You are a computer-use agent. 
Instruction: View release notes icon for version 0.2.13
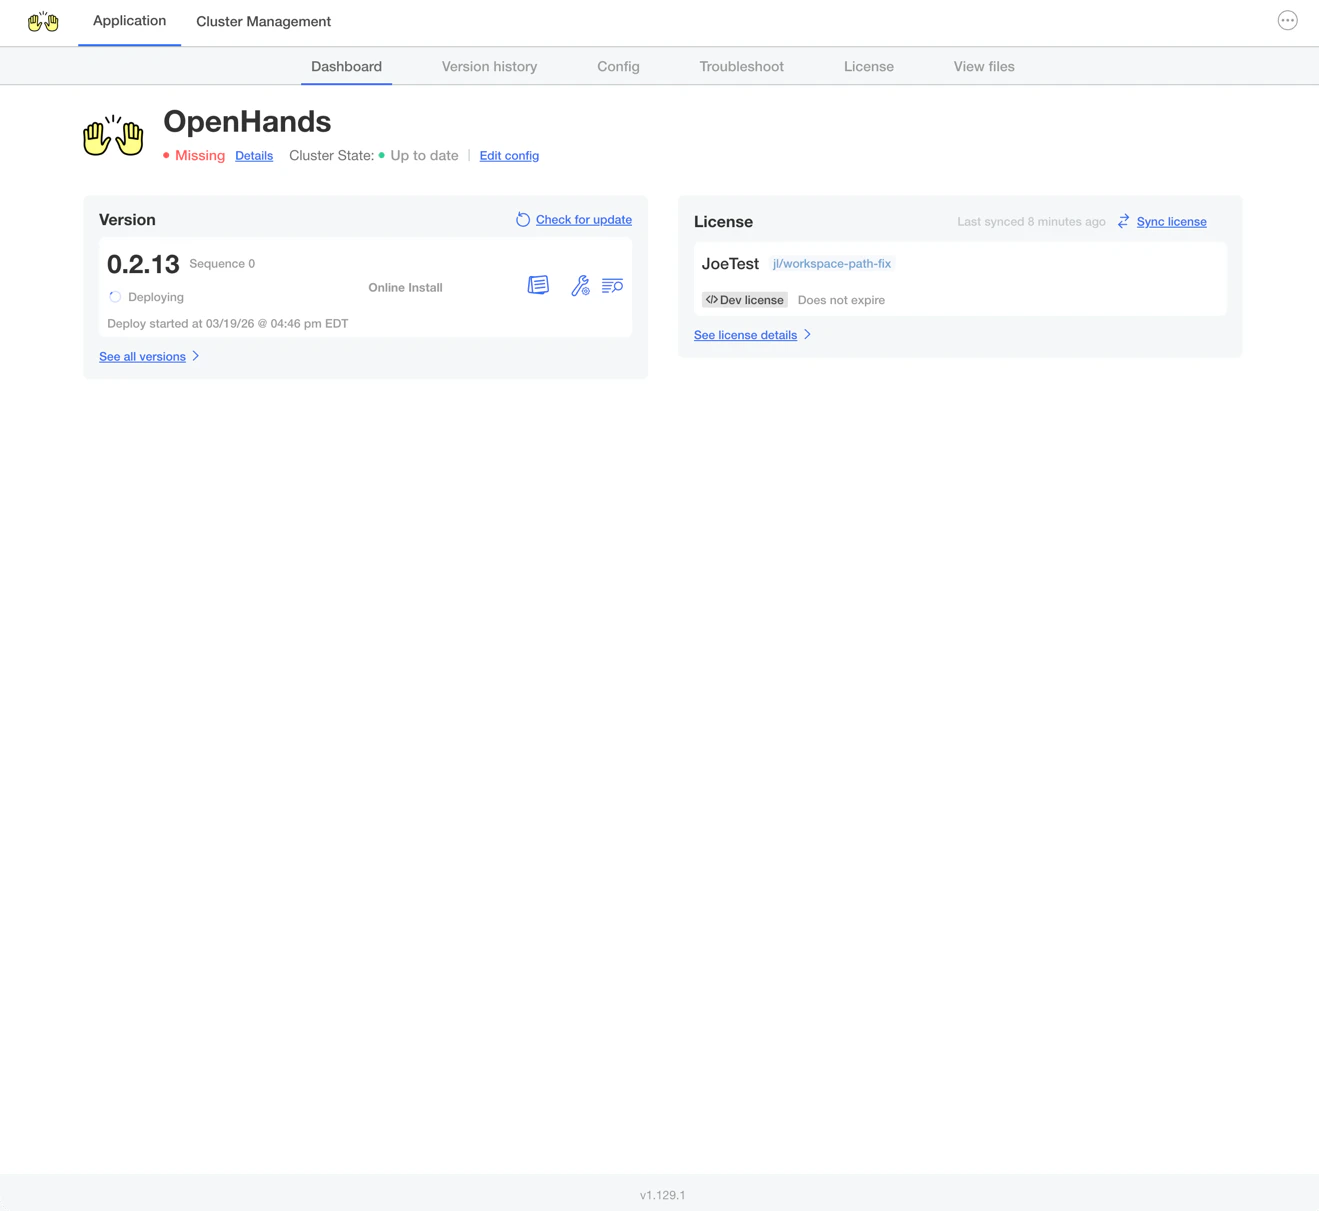point(538,286)
